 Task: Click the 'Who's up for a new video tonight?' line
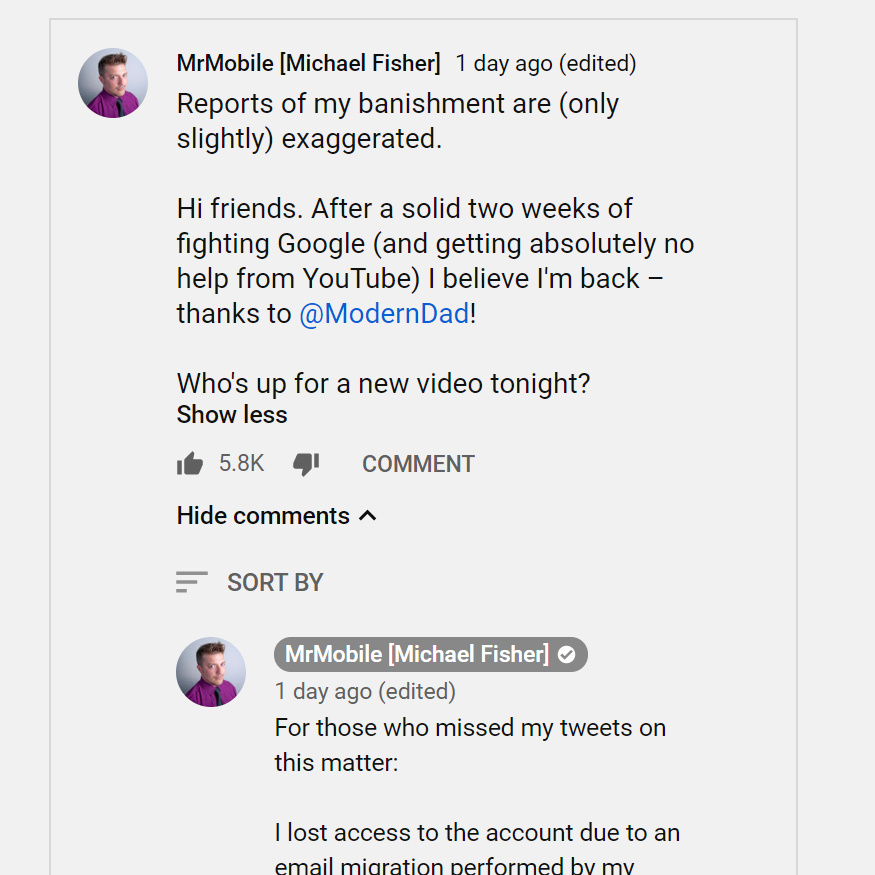click(383, 383)
